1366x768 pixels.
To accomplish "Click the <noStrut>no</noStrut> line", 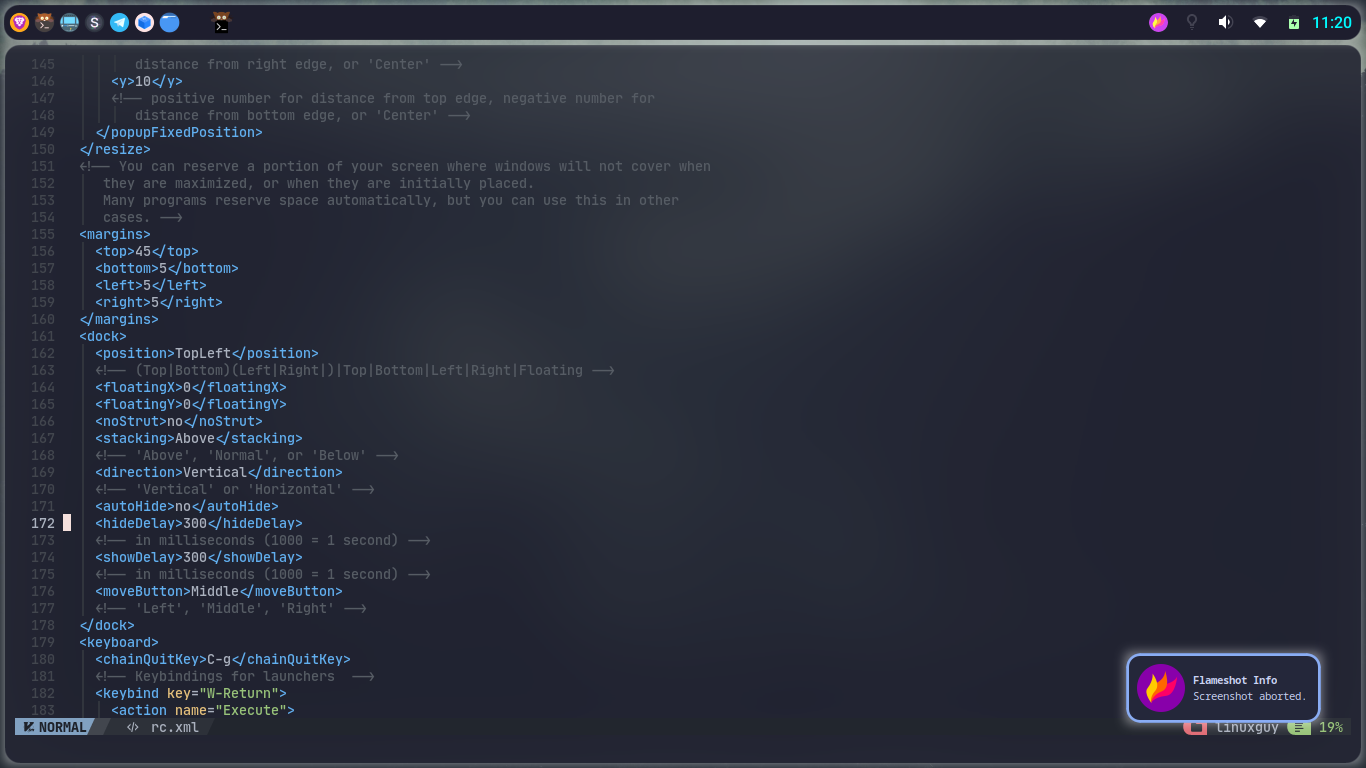I will pyautogui.click(x=179, y=422).
